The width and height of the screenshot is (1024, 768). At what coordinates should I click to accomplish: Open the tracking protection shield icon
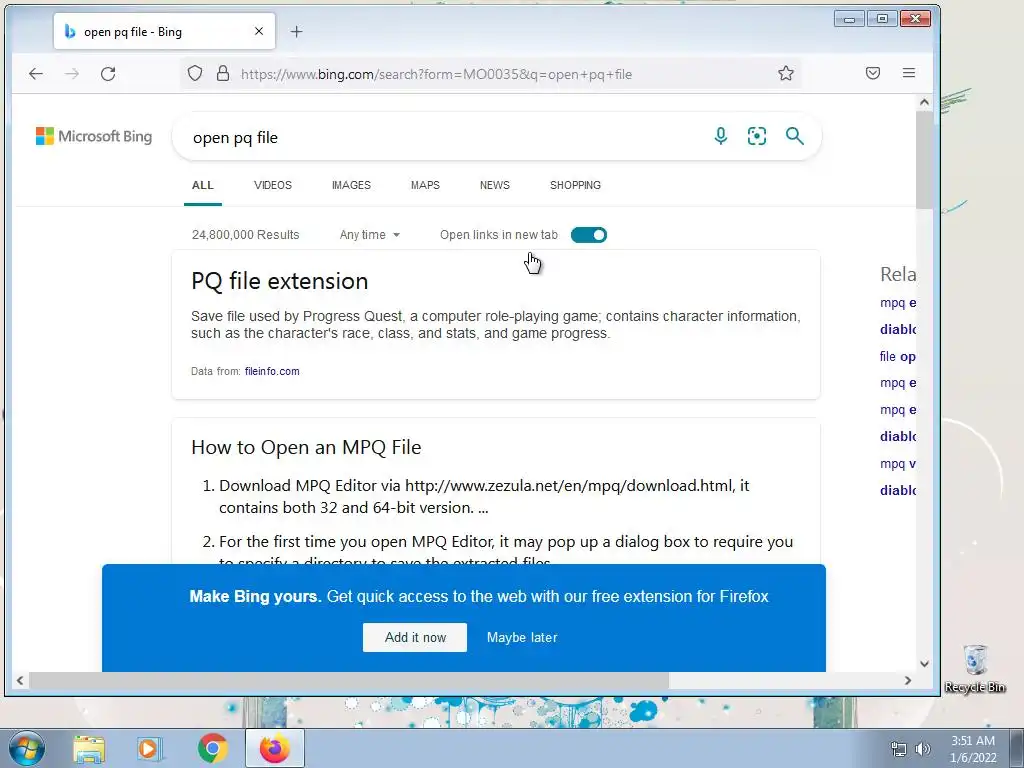195,73
